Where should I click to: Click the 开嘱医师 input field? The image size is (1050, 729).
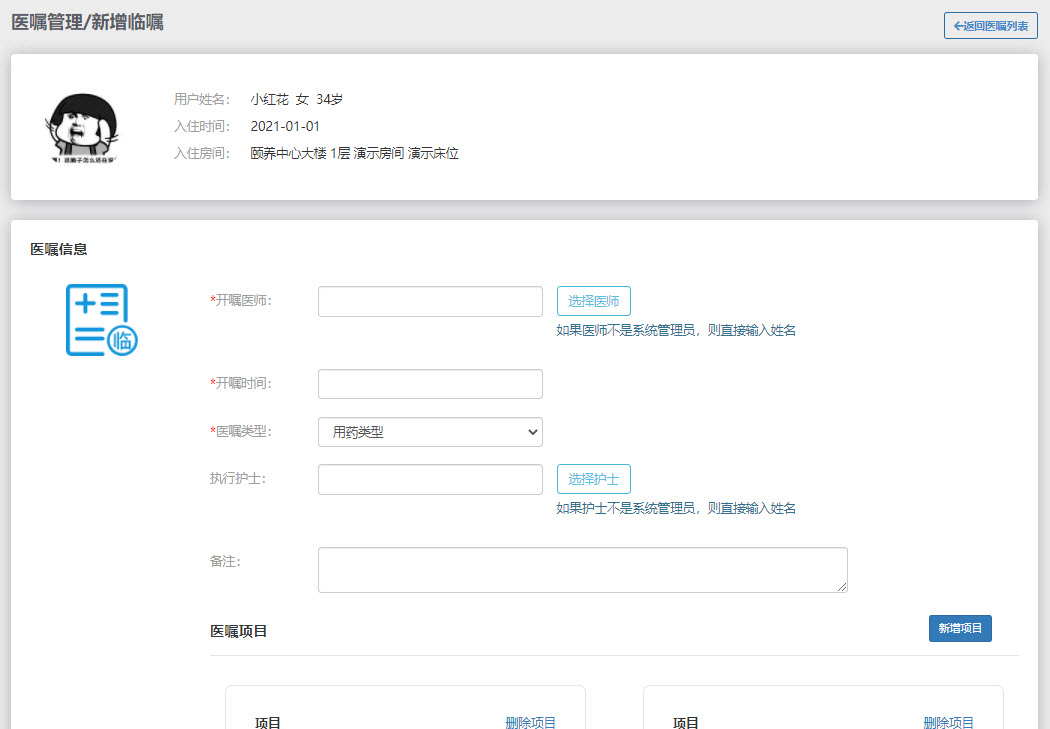[x=429, y=300]
